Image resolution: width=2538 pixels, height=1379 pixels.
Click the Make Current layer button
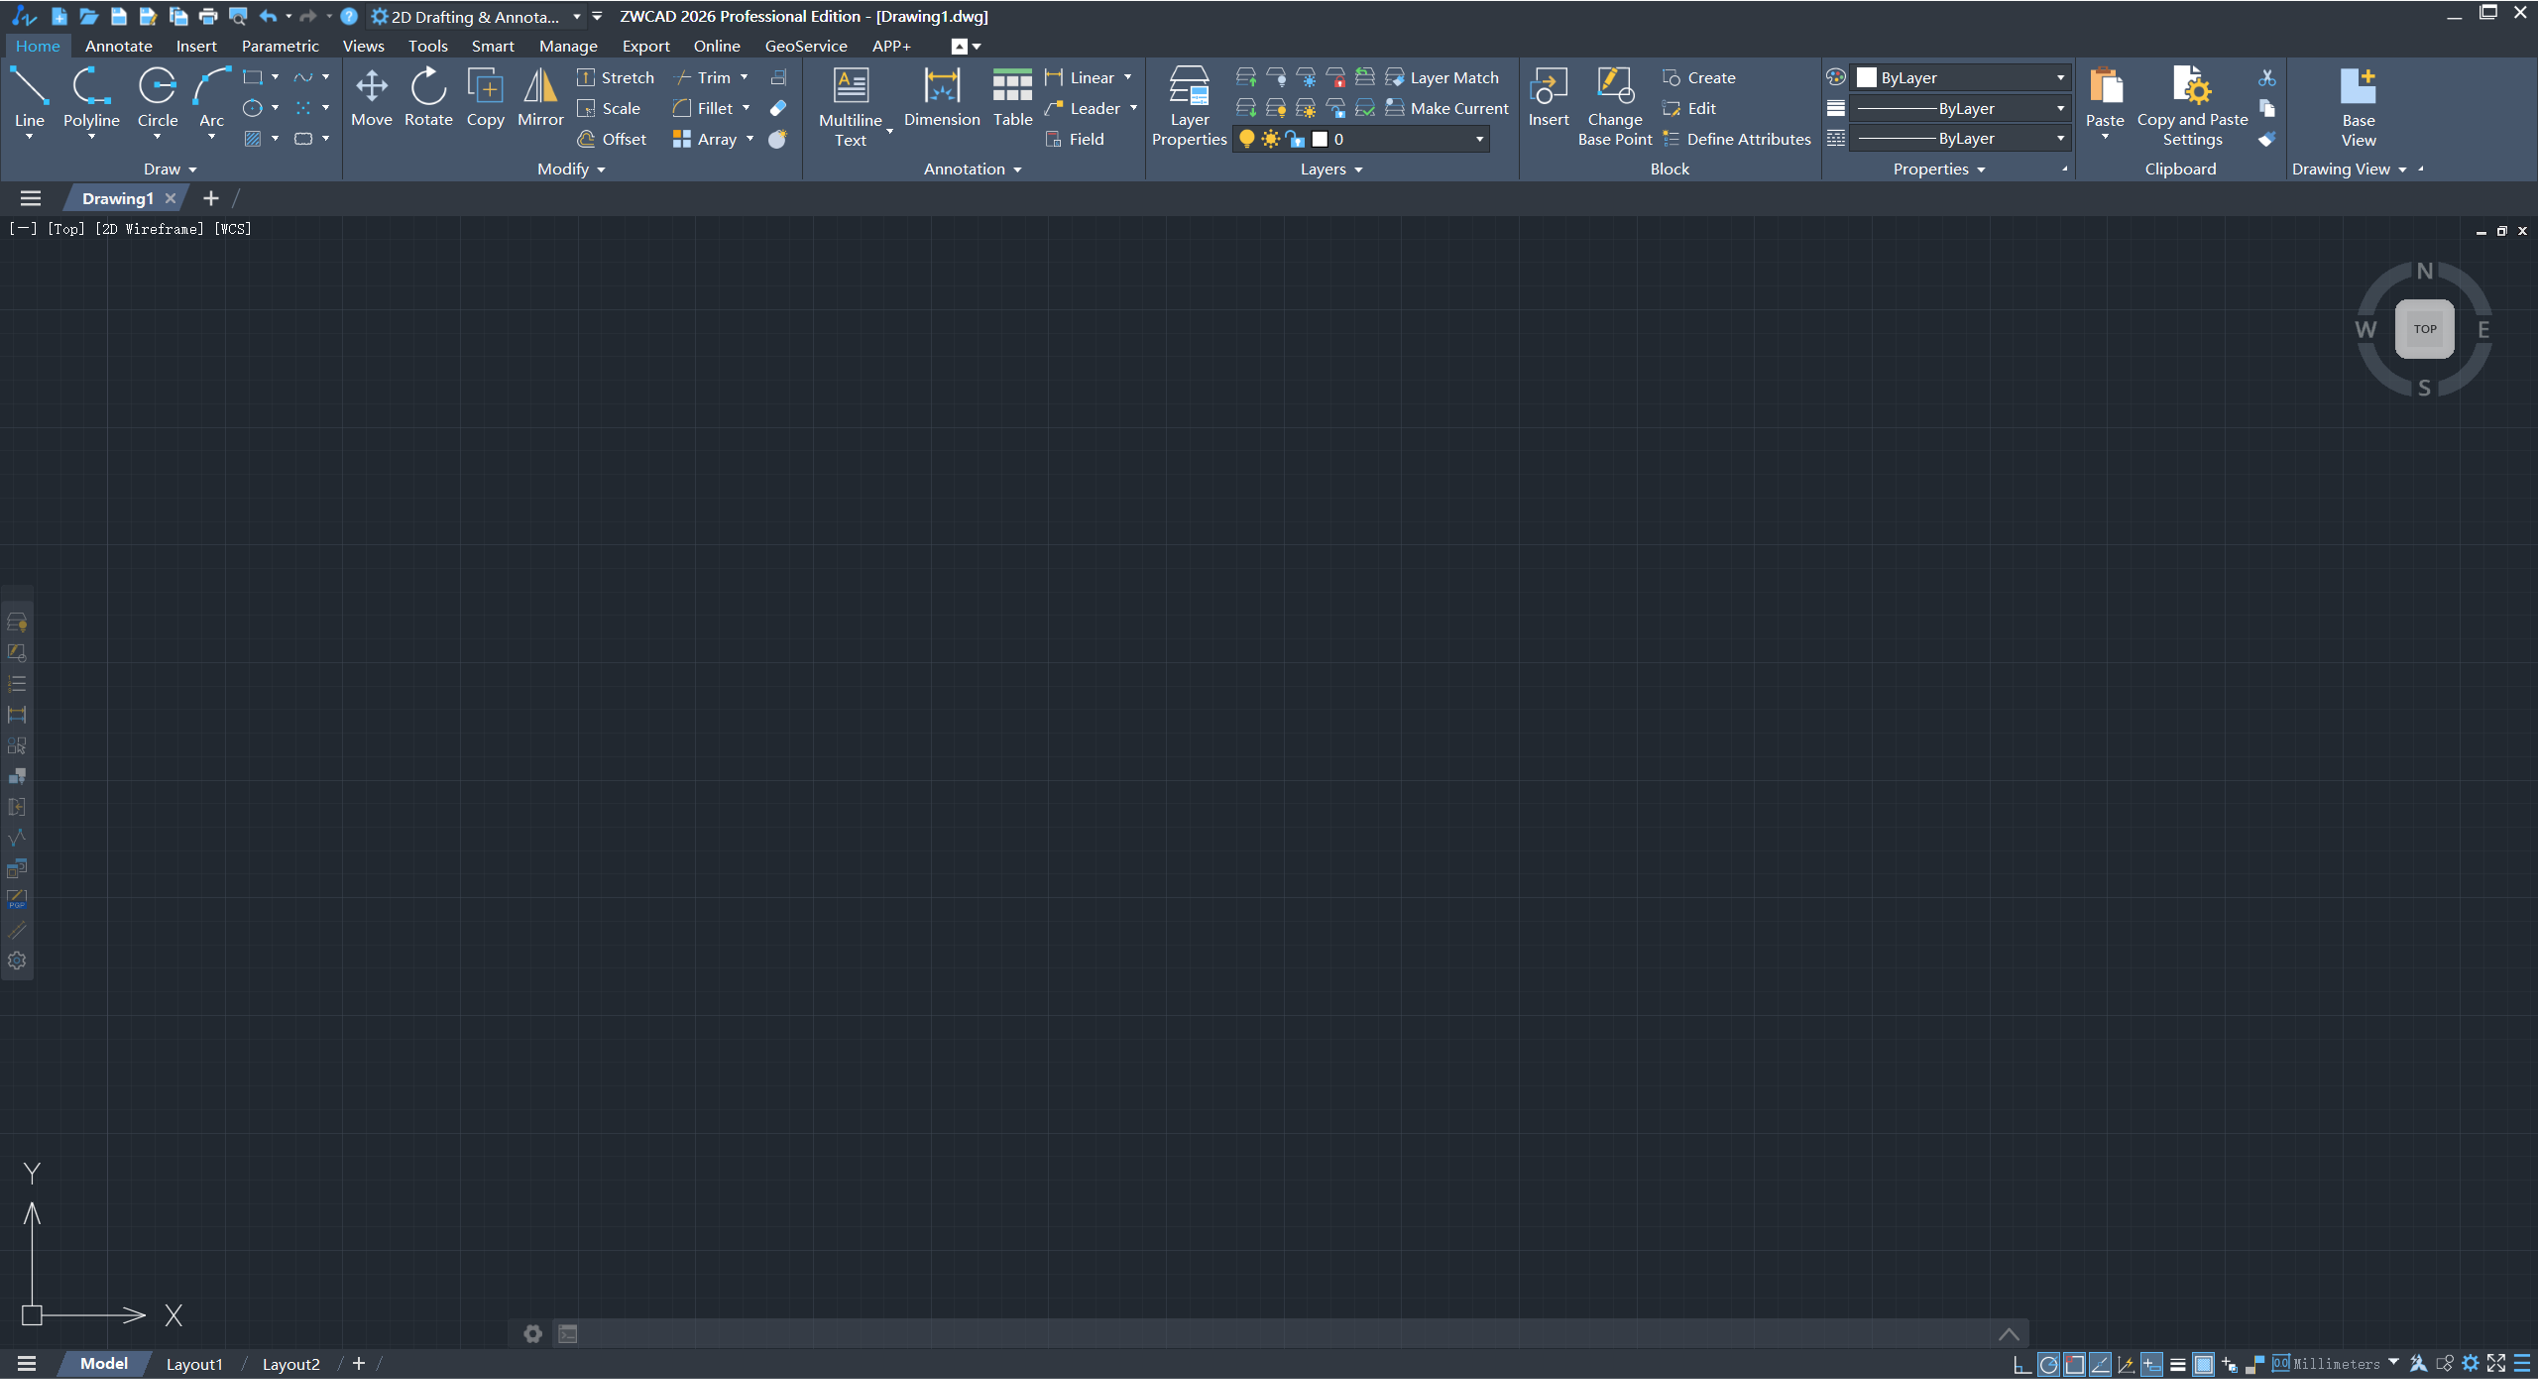point(1446,108)
